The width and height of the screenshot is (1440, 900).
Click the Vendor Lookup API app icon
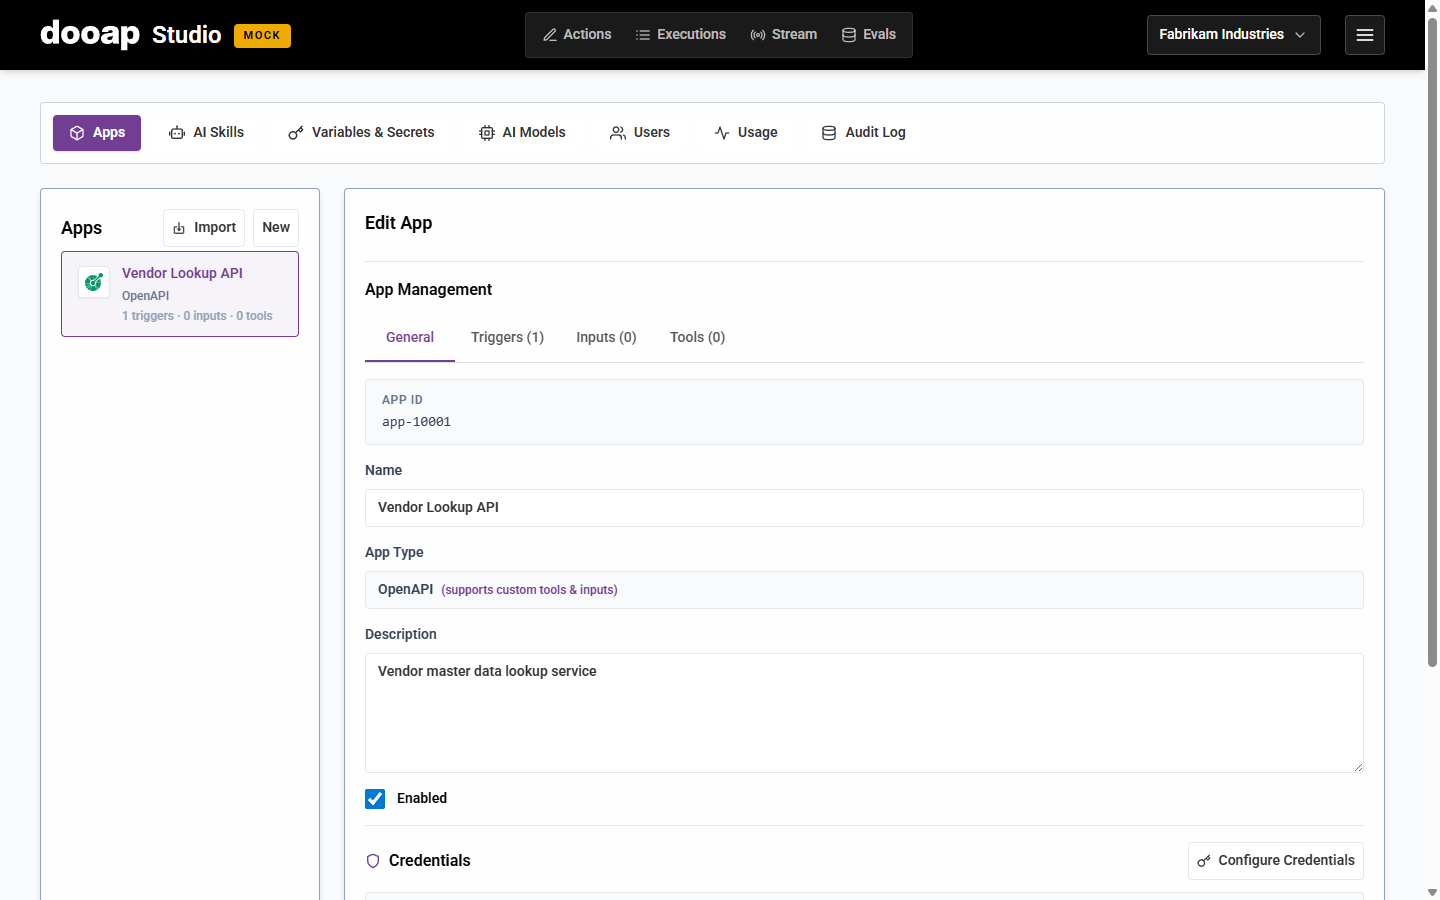tap(94, 282)
